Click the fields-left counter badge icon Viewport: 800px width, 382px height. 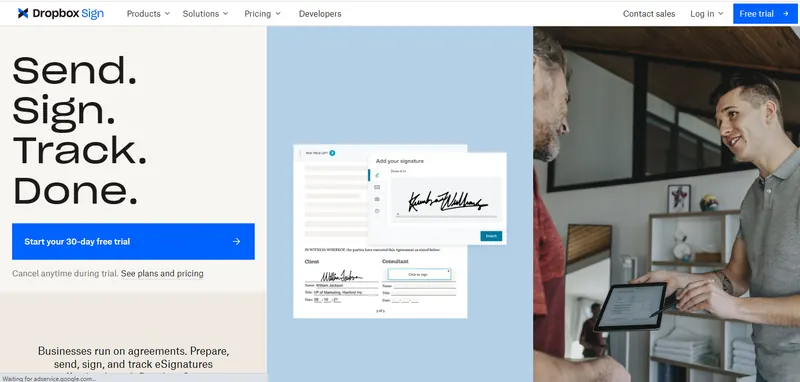click(332, 152)
